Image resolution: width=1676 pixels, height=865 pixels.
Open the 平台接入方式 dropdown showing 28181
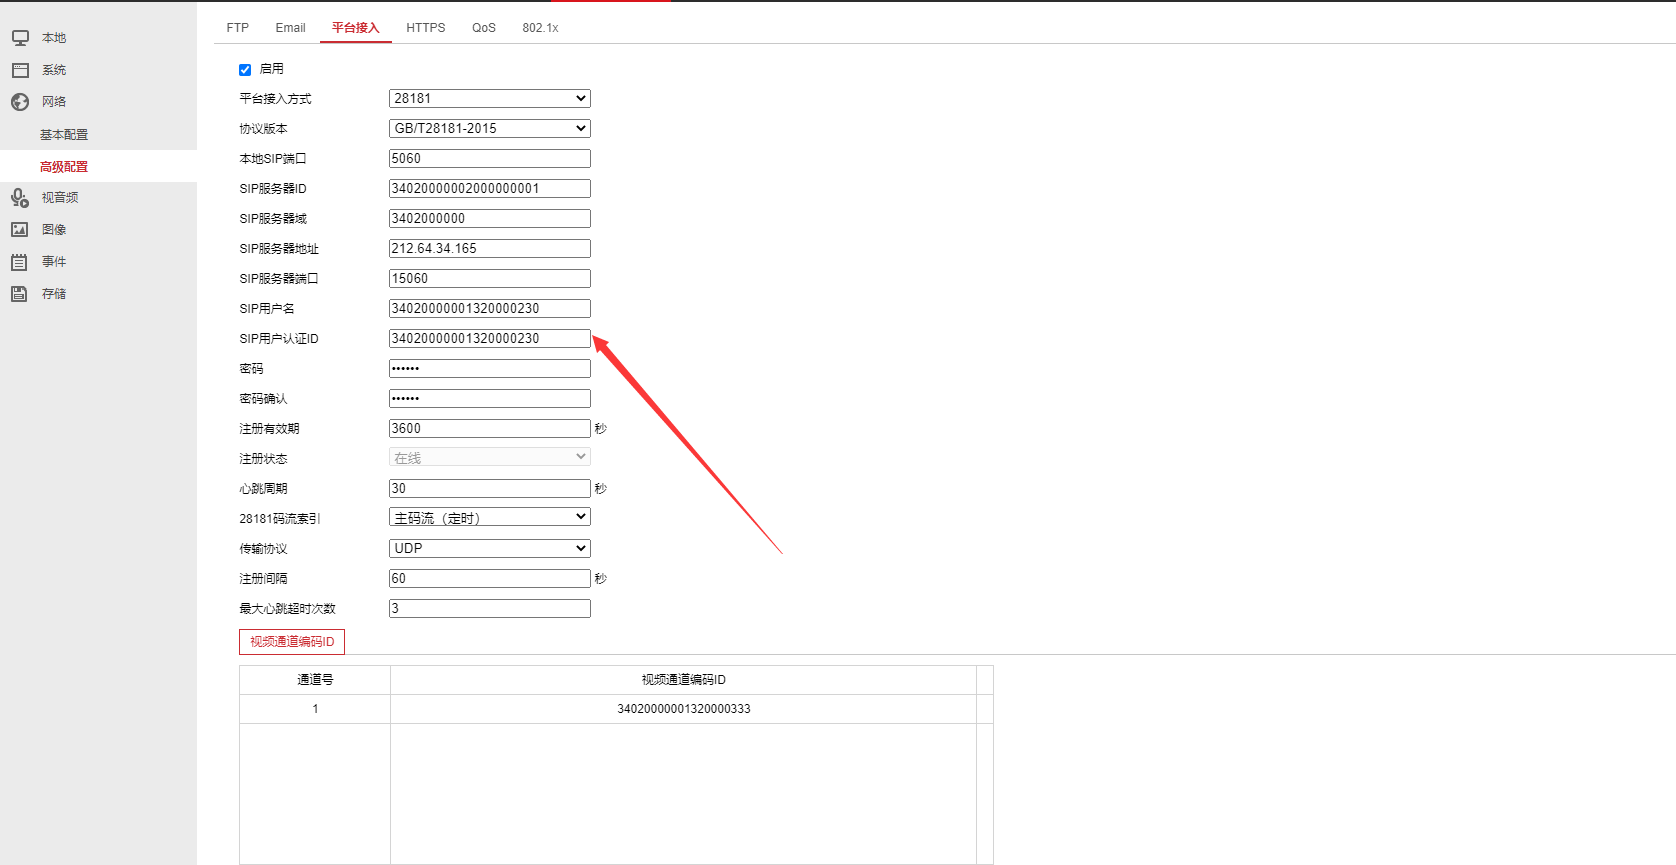click(x=490, y=98)
